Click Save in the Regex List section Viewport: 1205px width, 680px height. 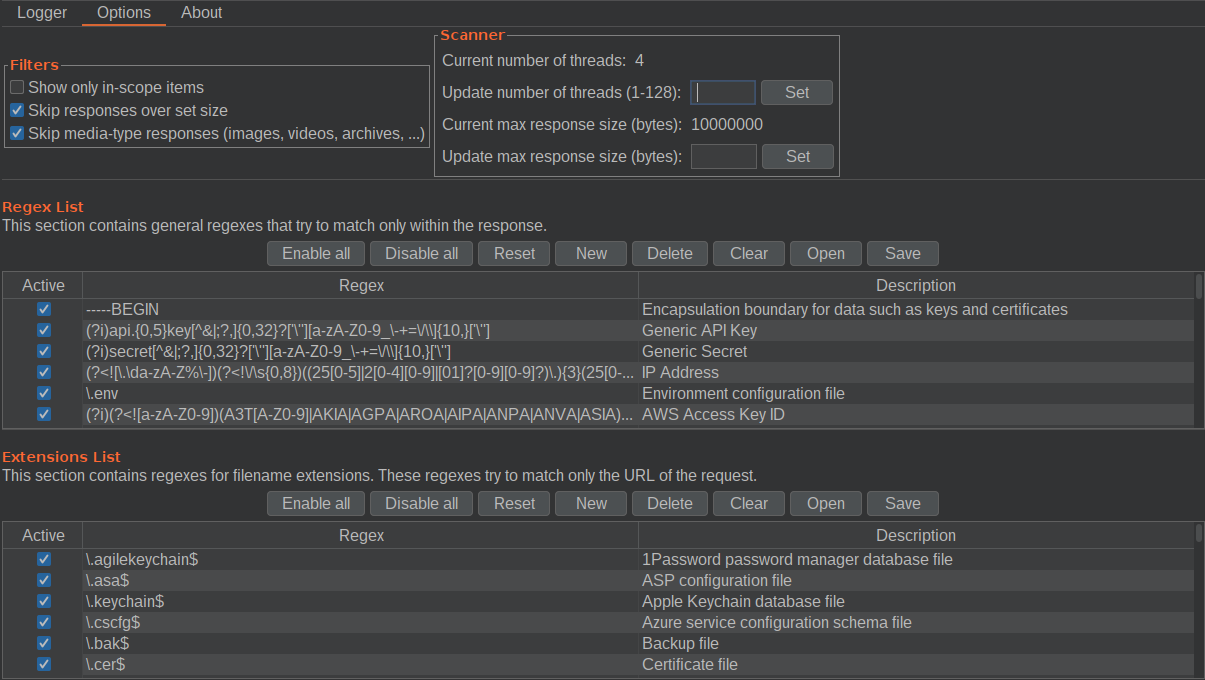[902, 254]
